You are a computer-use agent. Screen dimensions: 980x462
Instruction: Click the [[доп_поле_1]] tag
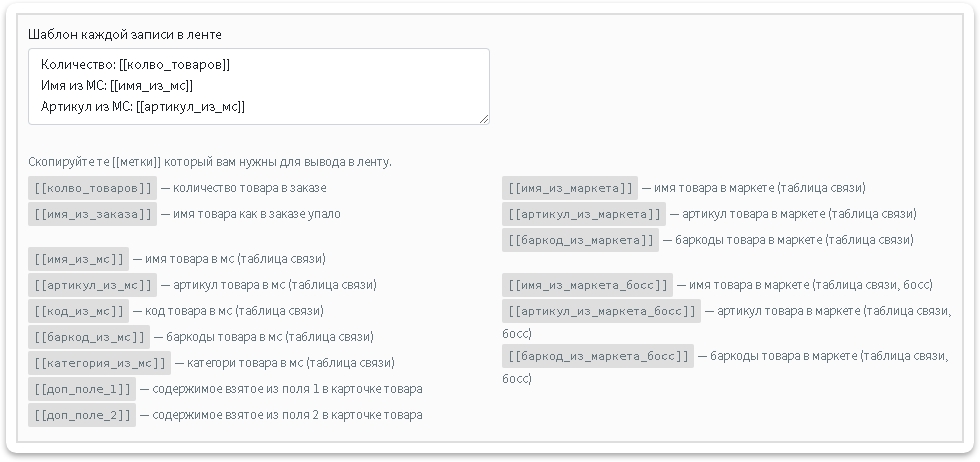click(x=82, y=389)
